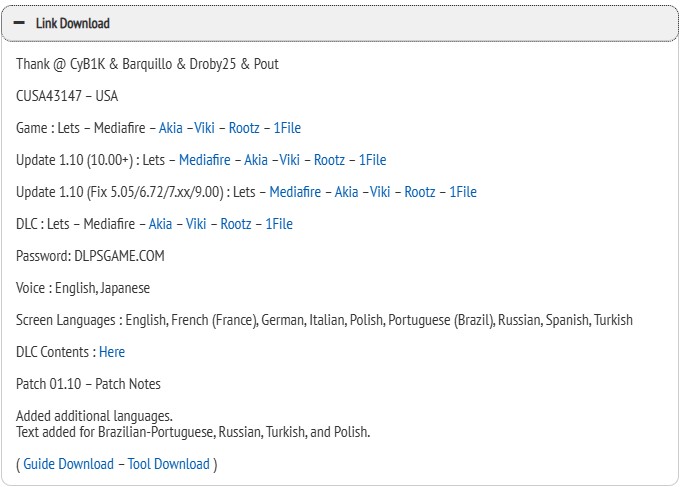Click the minus icon beside Link Download
Image resolution: width=681 pixels, height=487 pixels.
(19, 23)
